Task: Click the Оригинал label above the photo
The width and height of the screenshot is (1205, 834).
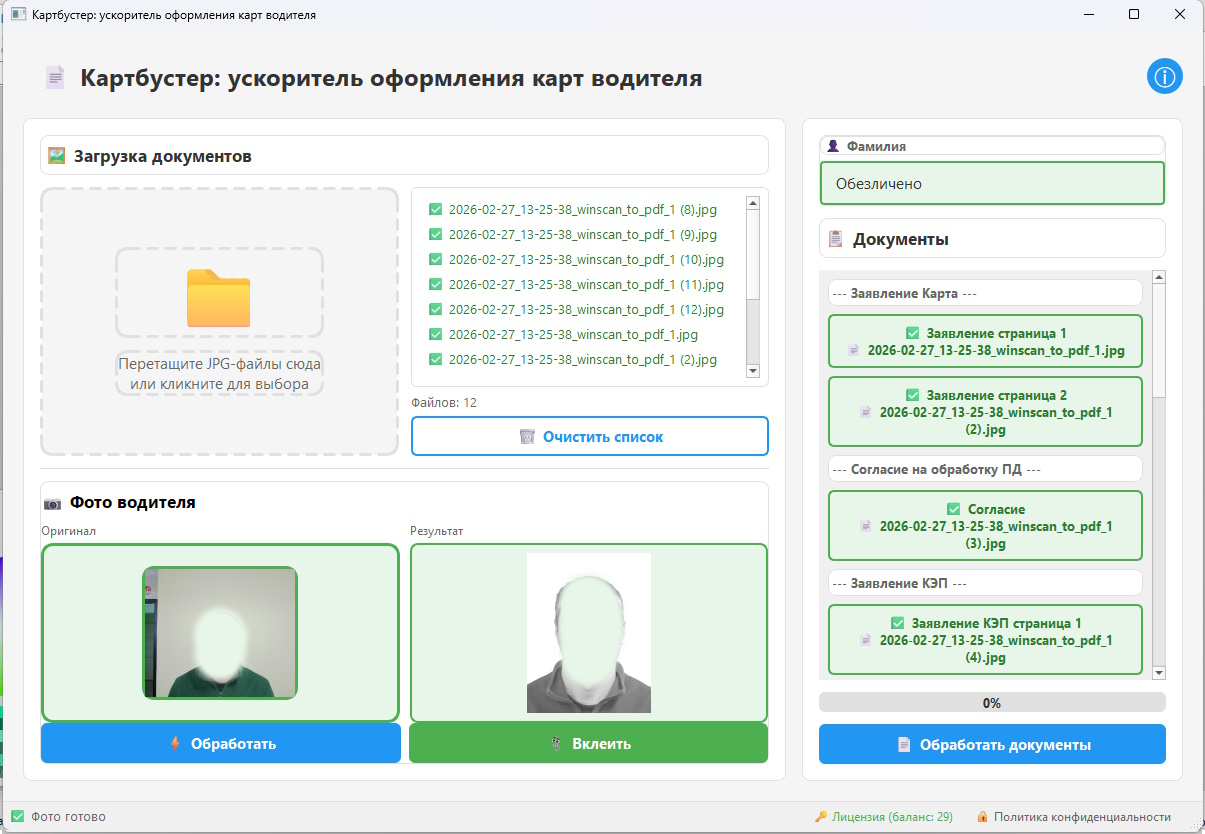Action: coord(68,531)
